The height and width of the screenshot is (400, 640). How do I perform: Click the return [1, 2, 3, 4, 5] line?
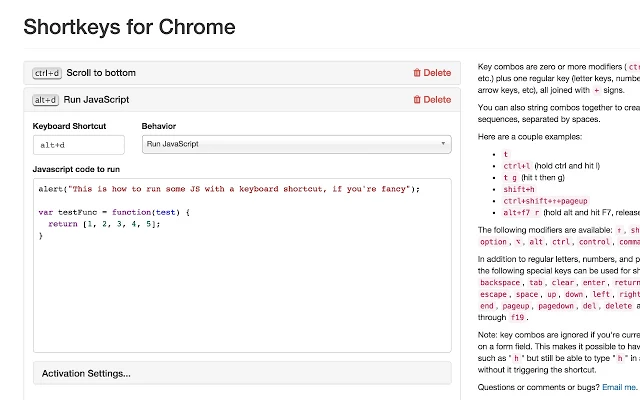pos(104,224)
